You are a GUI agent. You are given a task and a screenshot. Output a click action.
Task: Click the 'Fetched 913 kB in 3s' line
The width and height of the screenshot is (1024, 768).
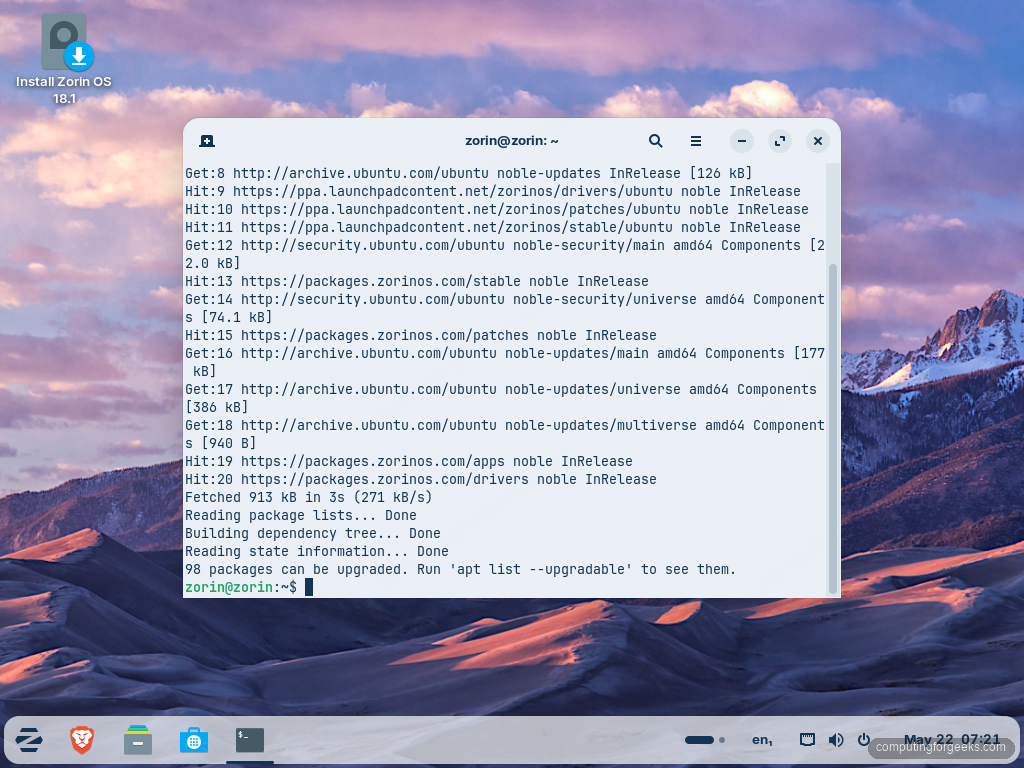[308, 498]
